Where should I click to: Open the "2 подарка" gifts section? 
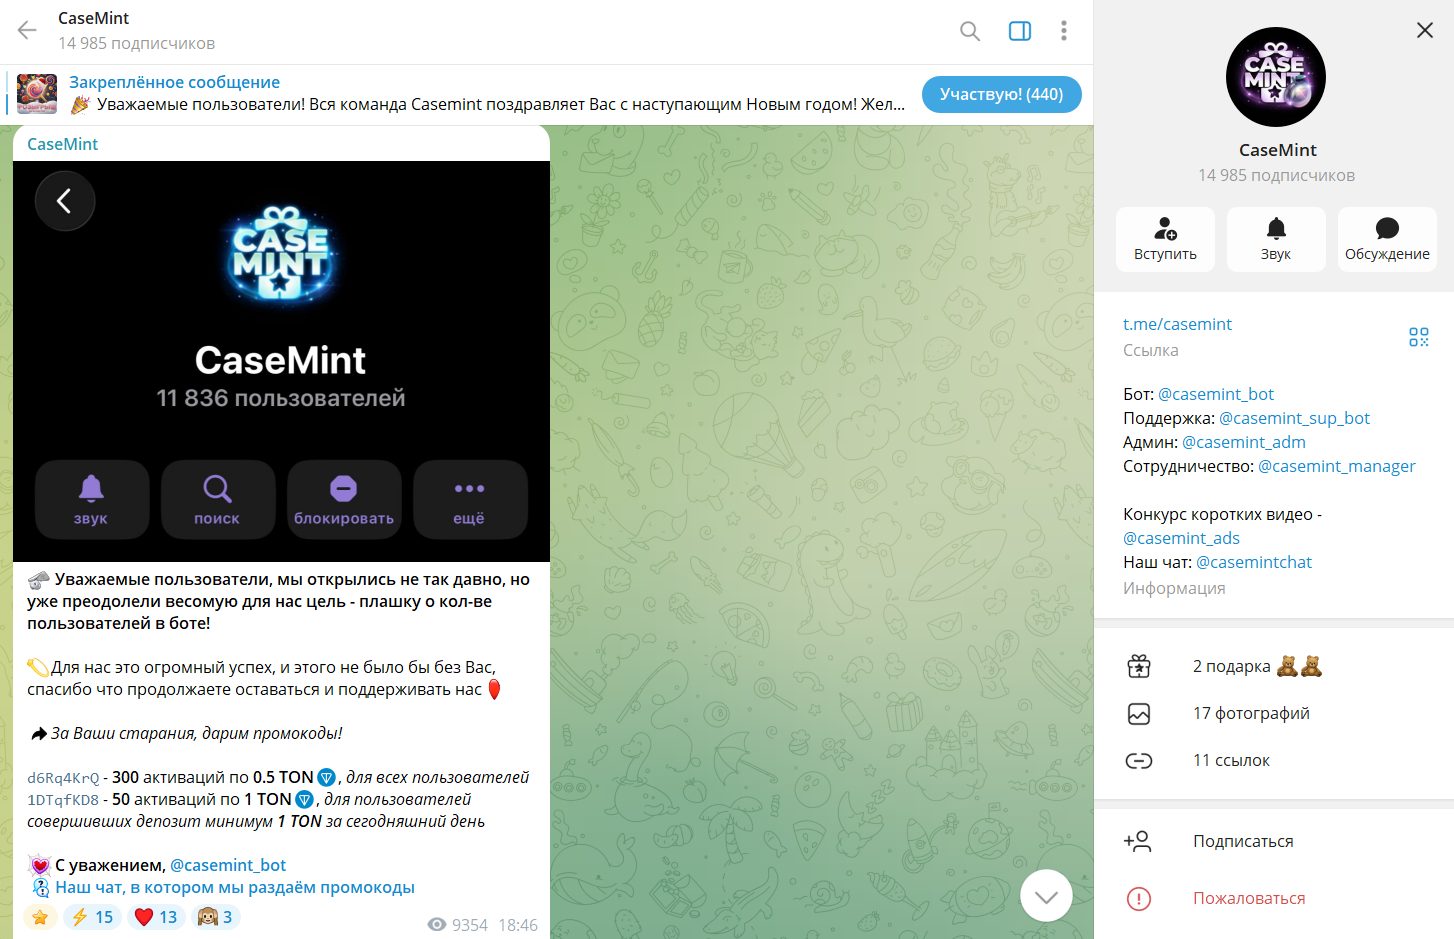1274,666
